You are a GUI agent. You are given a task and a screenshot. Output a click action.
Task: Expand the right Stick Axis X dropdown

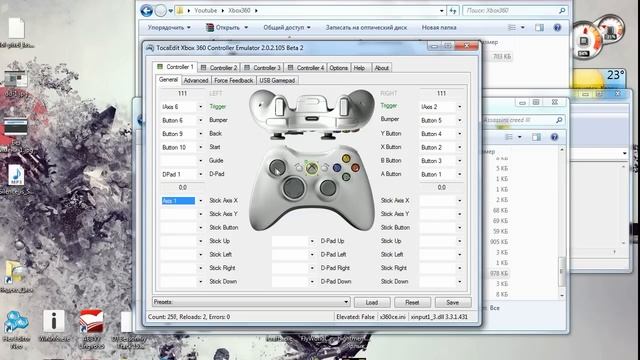pyautogui.click(x=460, y=201)
